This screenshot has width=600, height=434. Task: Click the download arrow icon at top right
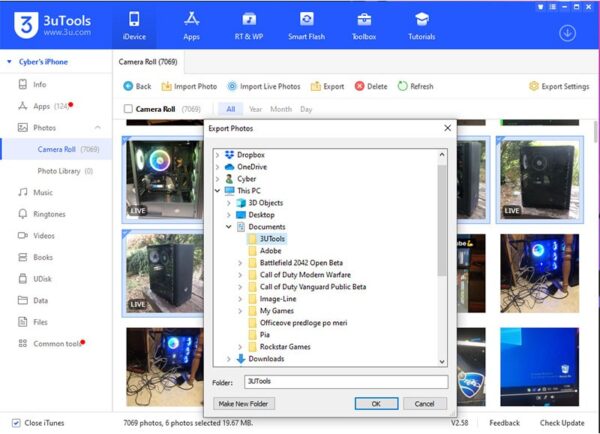coord(568,32)
